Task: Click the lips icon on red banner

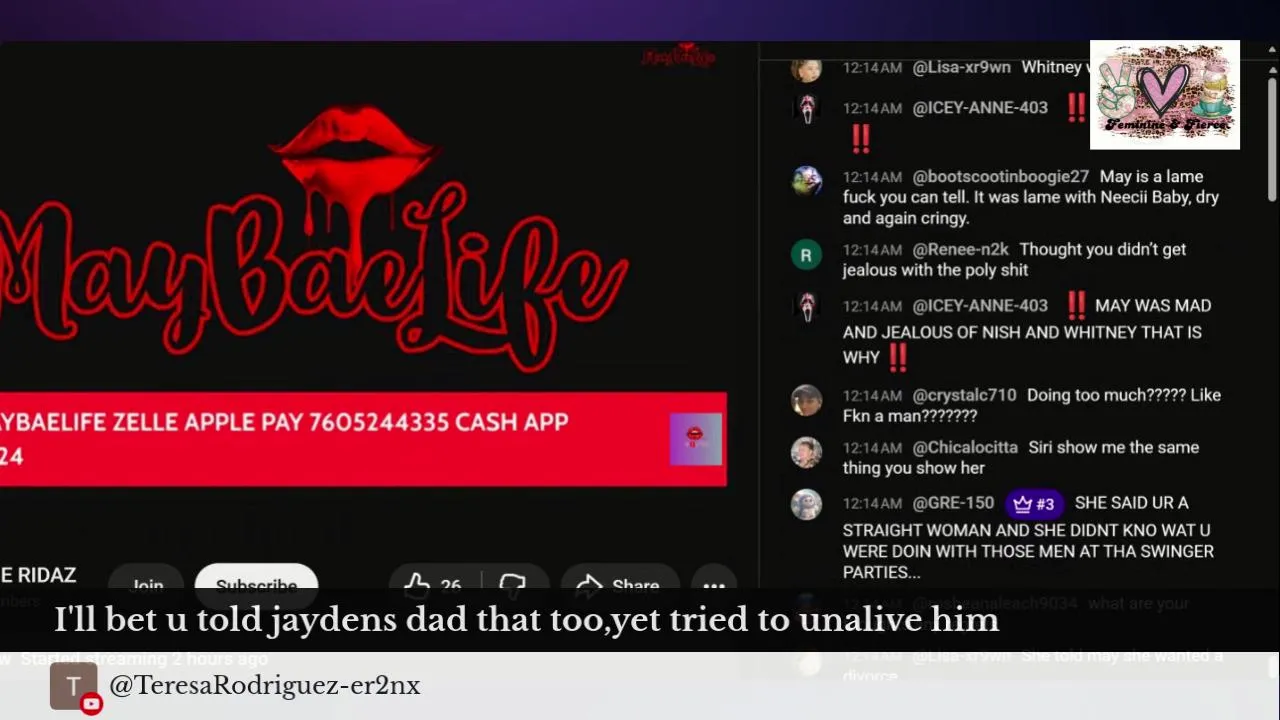Action: 695,439
